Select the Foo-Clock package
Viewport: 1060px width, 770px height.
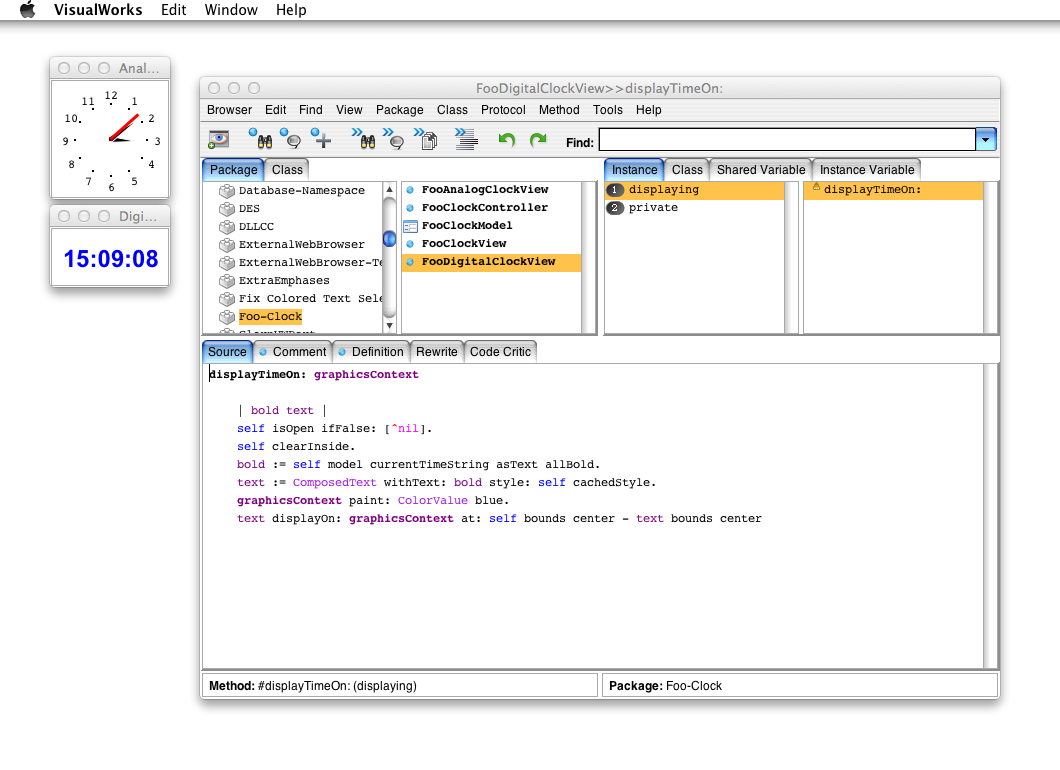pos(270,316)
